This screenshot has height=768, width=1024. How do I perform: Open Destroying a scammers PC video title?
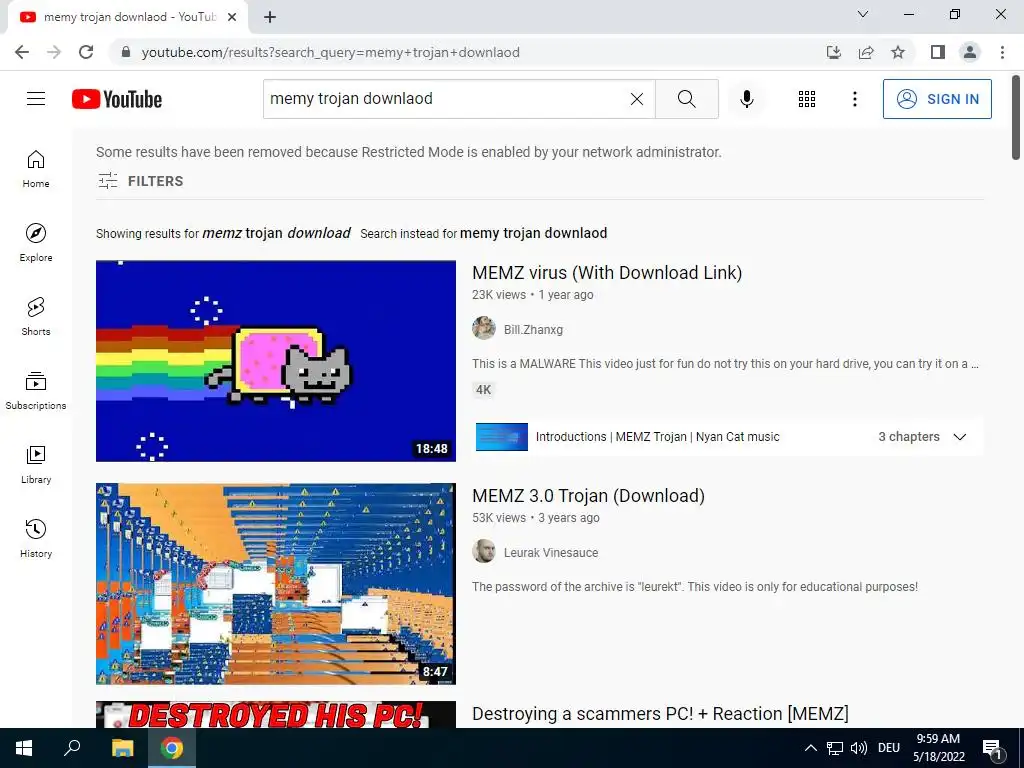click(x=660, y=713)
